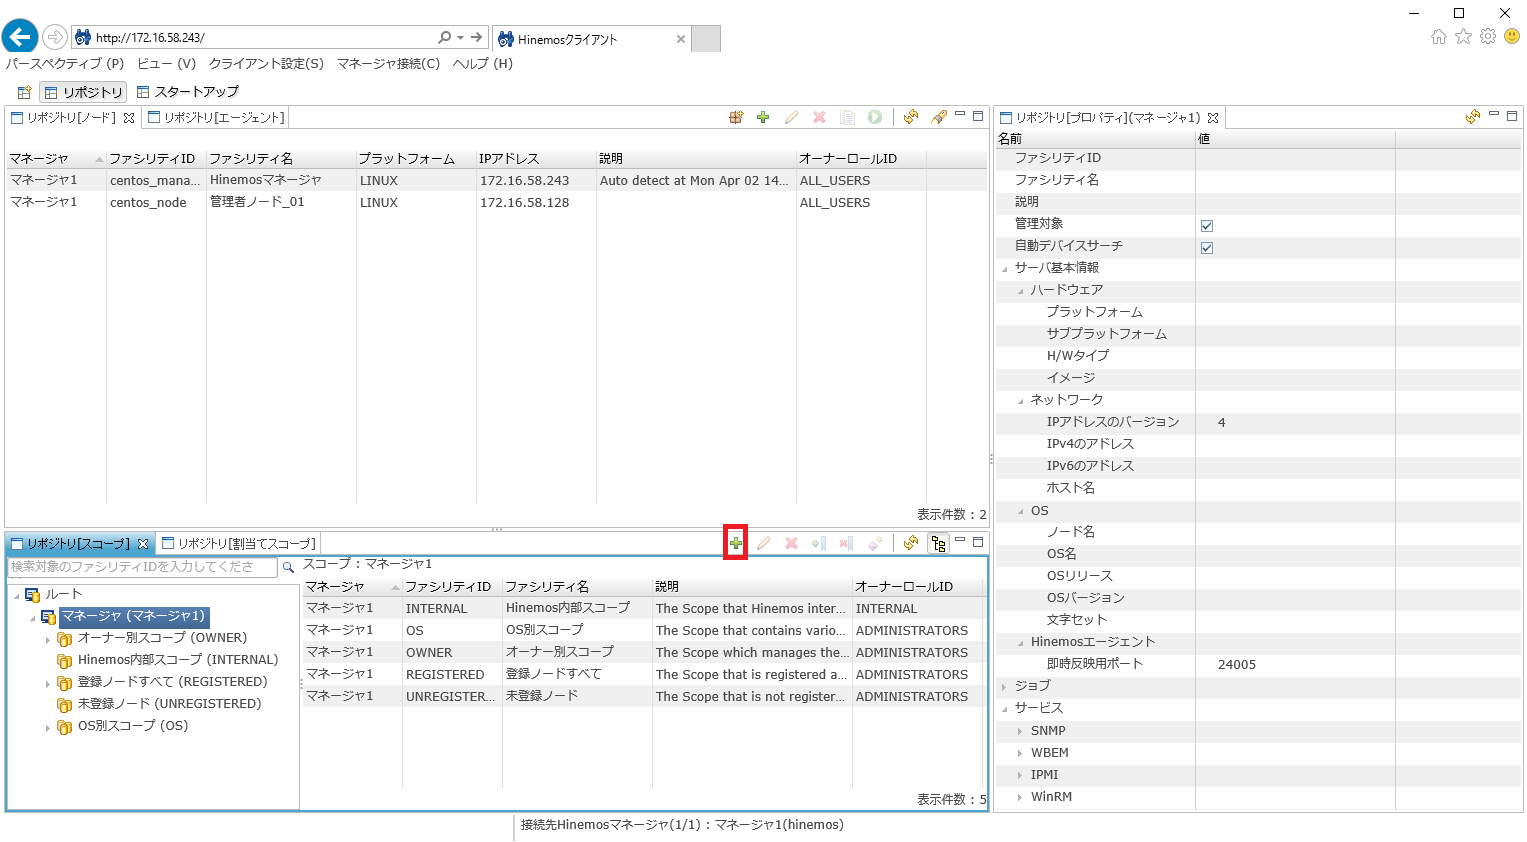Open the ヘルプ (H) menu
Image resolution: width=1527 pixels, height=842 pixels.
pos(482,64)
